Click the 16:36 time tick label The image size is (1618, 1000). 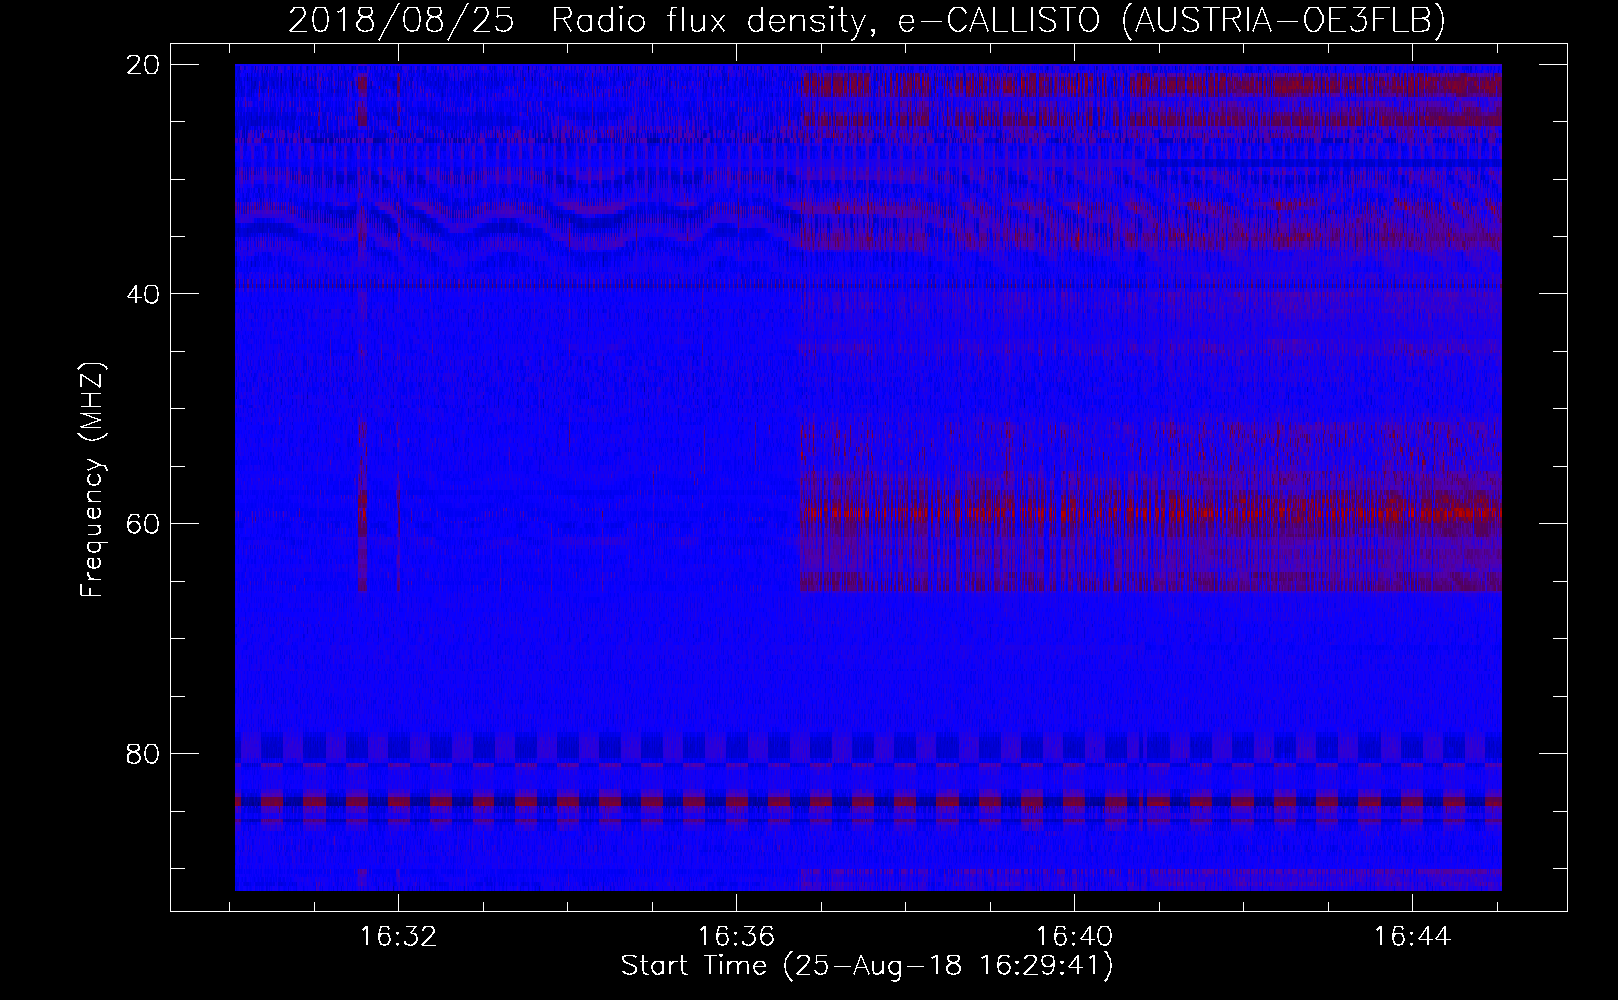737,936
